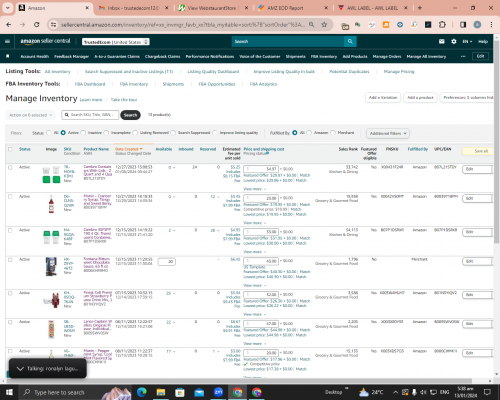Screen dimensions: 500x400
Task: Open the Seller Central settings gear
Action: tap(454, 41)
